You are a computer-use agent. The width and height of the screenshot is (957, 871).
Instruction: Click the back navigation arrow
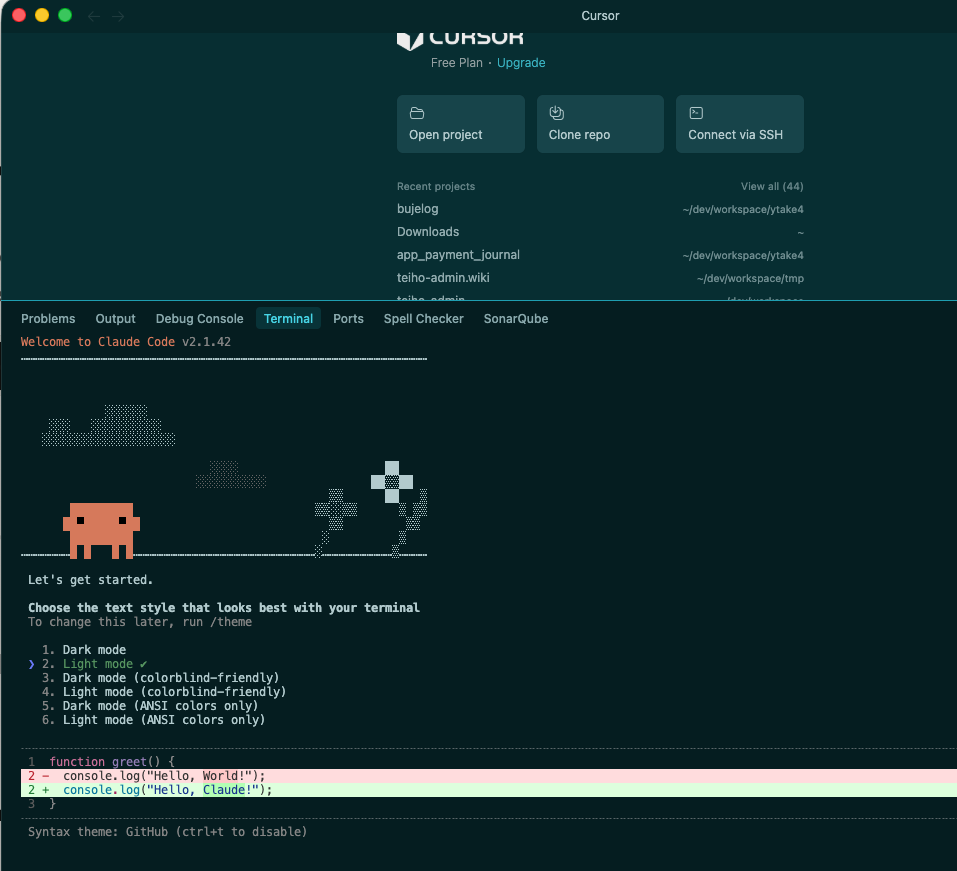(x=94, y=16)
